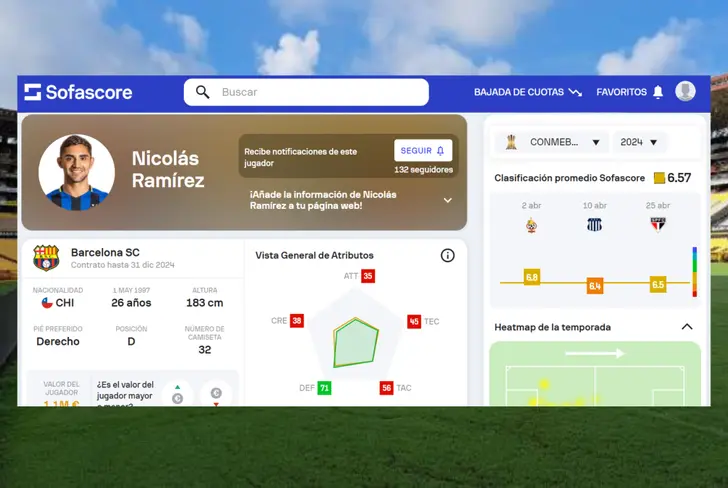
Task: Click Nicolás Ramírez player photo
Action: (x=77, y=172)
